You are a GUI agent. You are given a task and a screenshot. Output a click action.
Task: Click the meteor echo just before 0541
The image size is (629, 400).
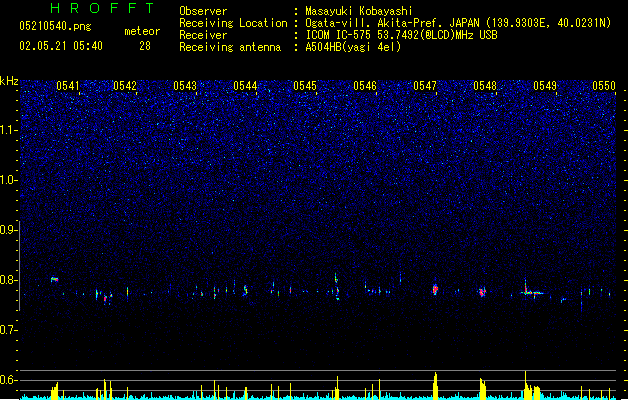point(54,279)
